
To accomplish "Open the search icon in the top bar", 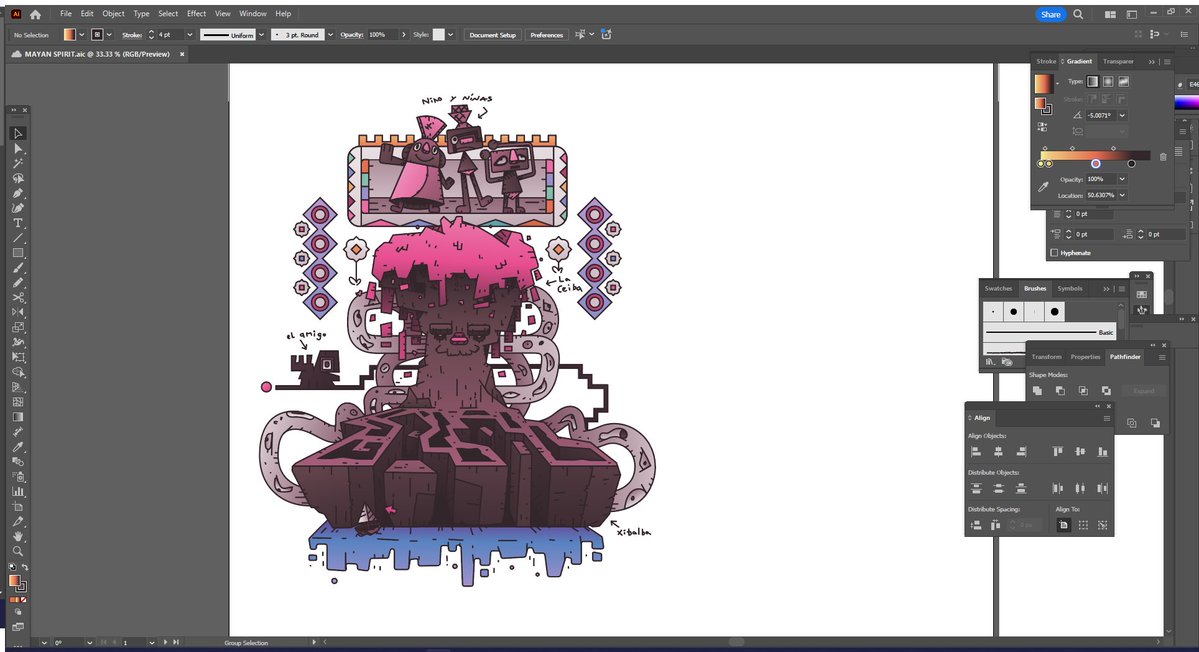I will click(x=1078, y=14).
